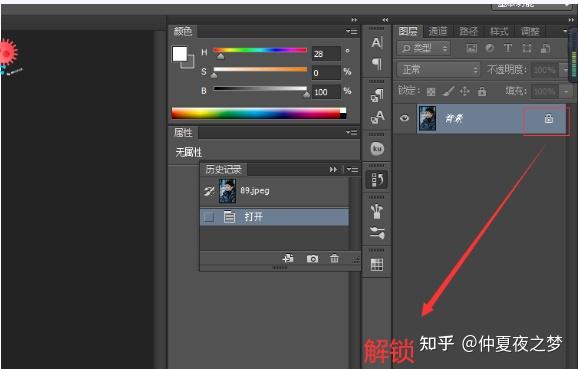
Task: Select the 历史记录 panel tab
Action: click(x=223, y=169)
